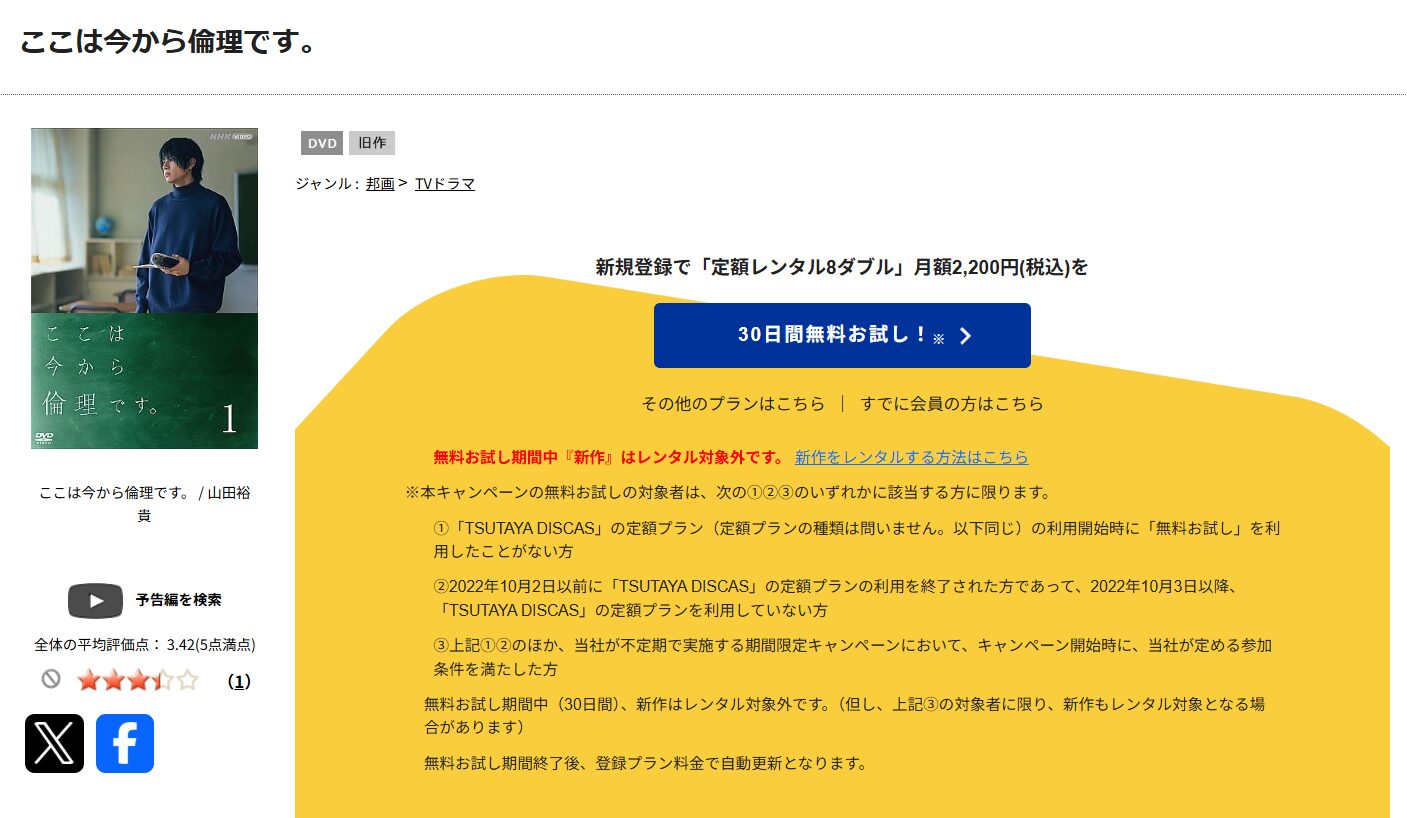Click condition ③ about 期間限定キャンペーン
Viewport: 1407px width, 818px height.
[x=853, y=657]
